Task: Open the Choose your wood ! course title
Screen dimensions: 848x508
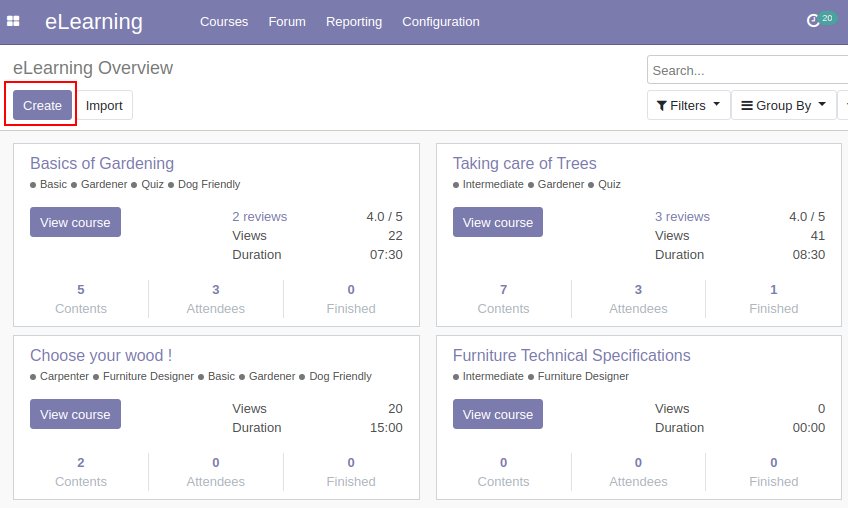Action: [x=101, y=355]
